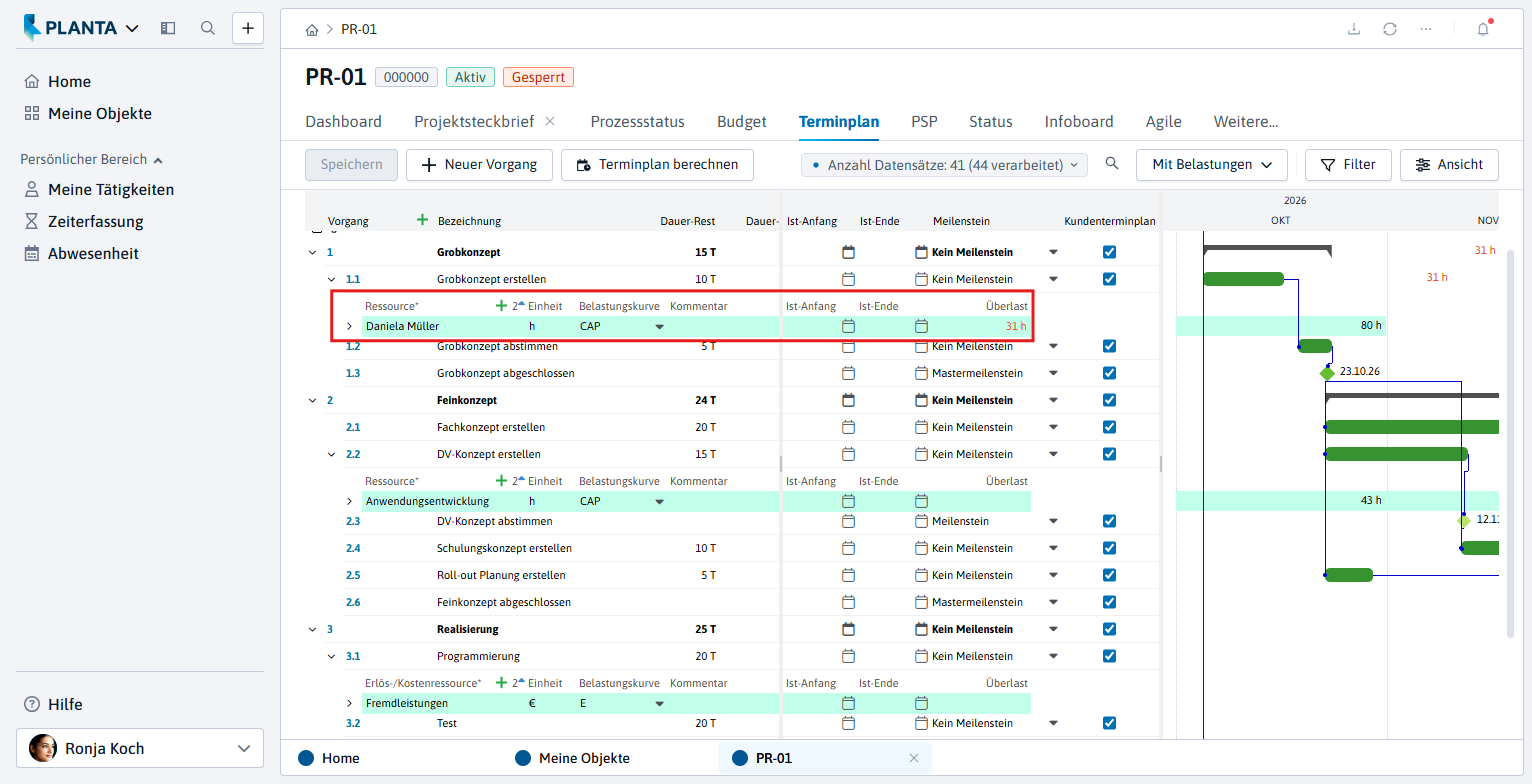
Task: Open the Ronja Koch user menu
Action: pyautogui.click(x=140, y=748)
